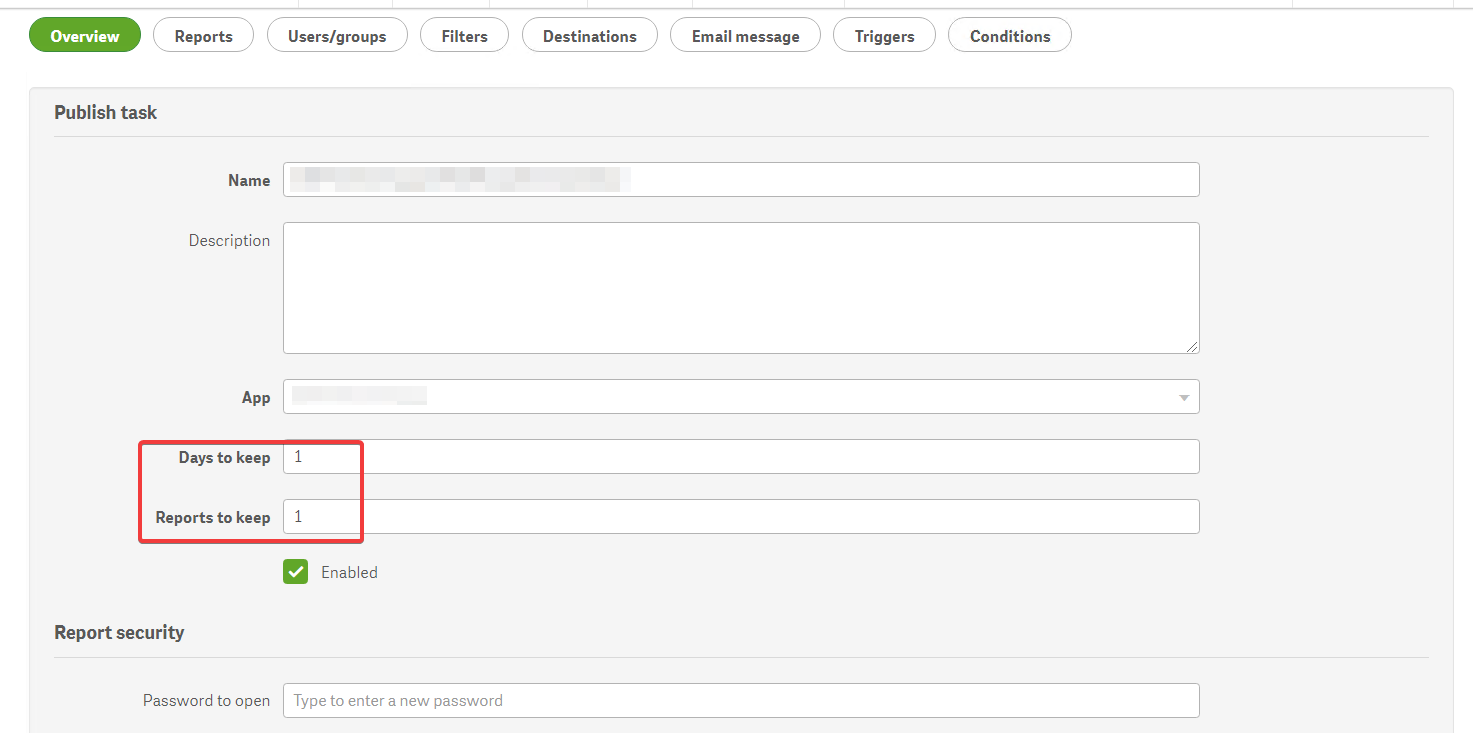The width and height of the screenshot is (1473, 733).
Task: Click inside the Description text area
Action: coord(740,287)
